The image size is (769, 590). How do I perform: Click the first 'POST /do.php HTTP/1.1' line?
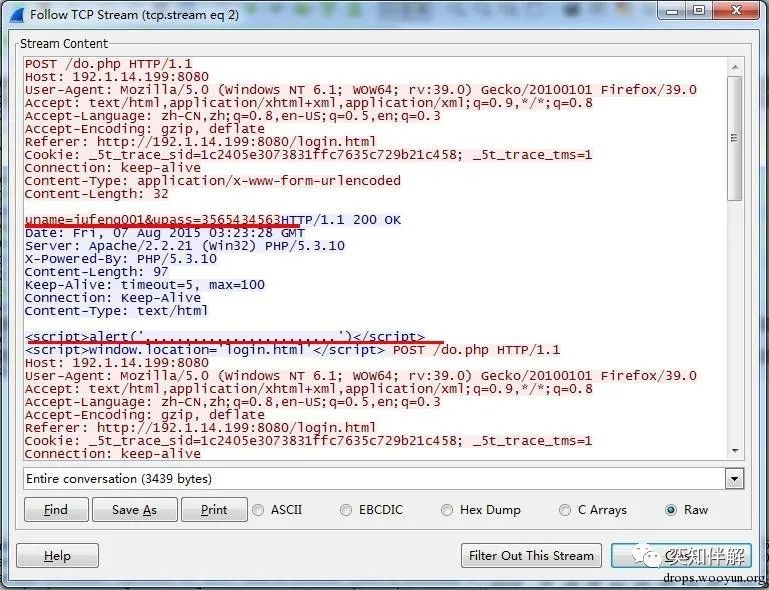(108, 64)
